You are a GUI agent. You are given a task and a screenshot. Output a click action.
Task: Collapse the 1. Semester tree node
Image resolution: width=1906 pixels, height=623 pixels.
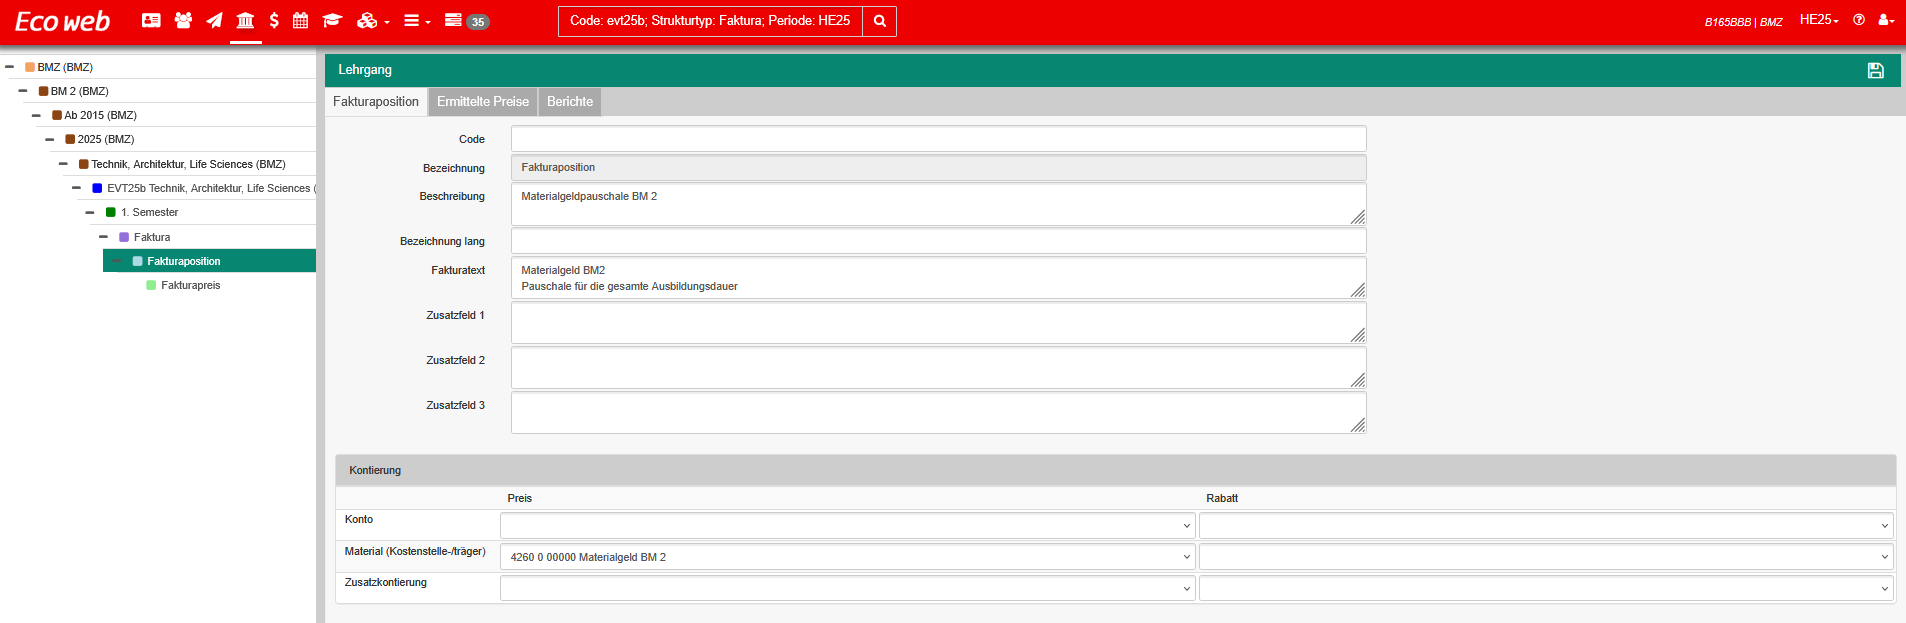point(90,212)
